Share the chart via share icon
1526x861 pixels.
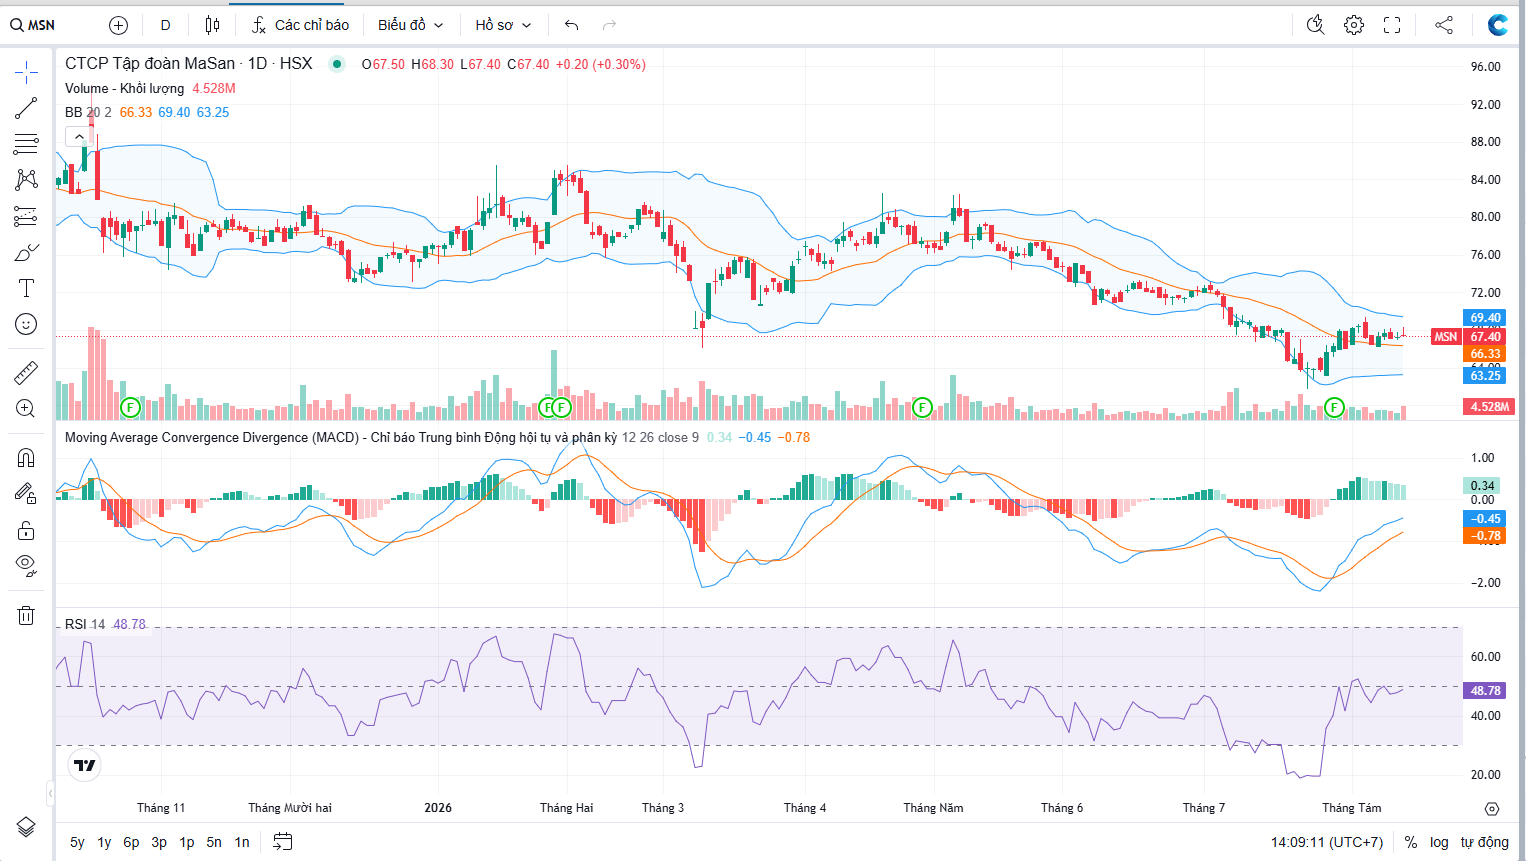click(1444, 25)
